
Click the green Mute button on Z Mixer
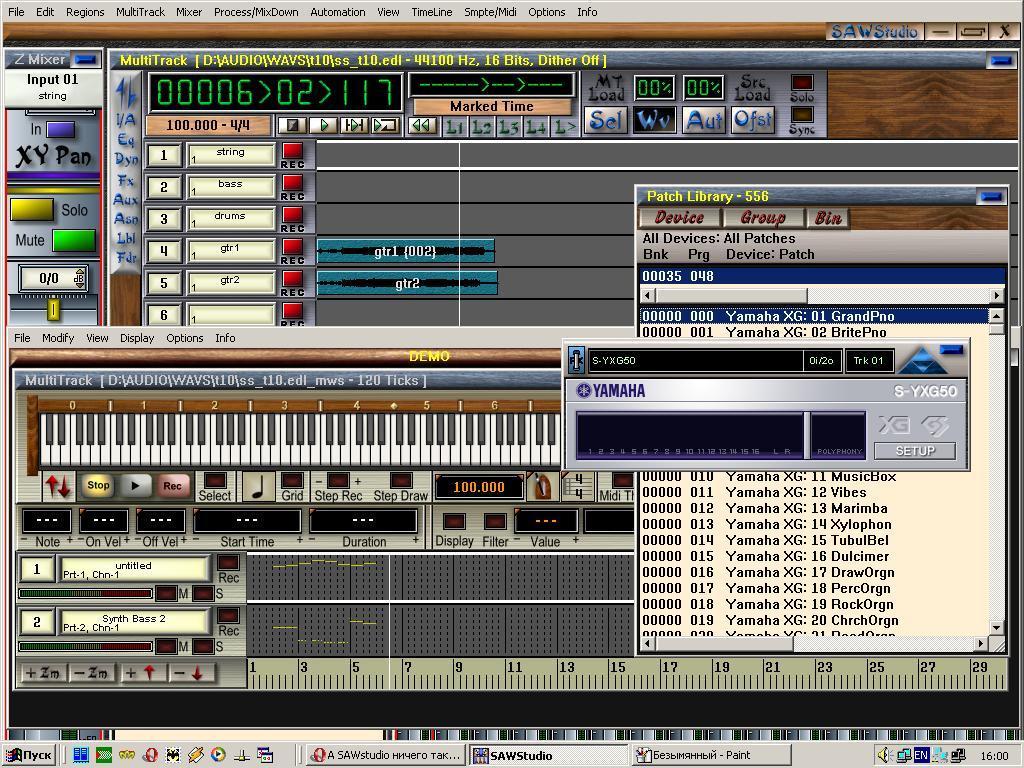pos(74,240)
